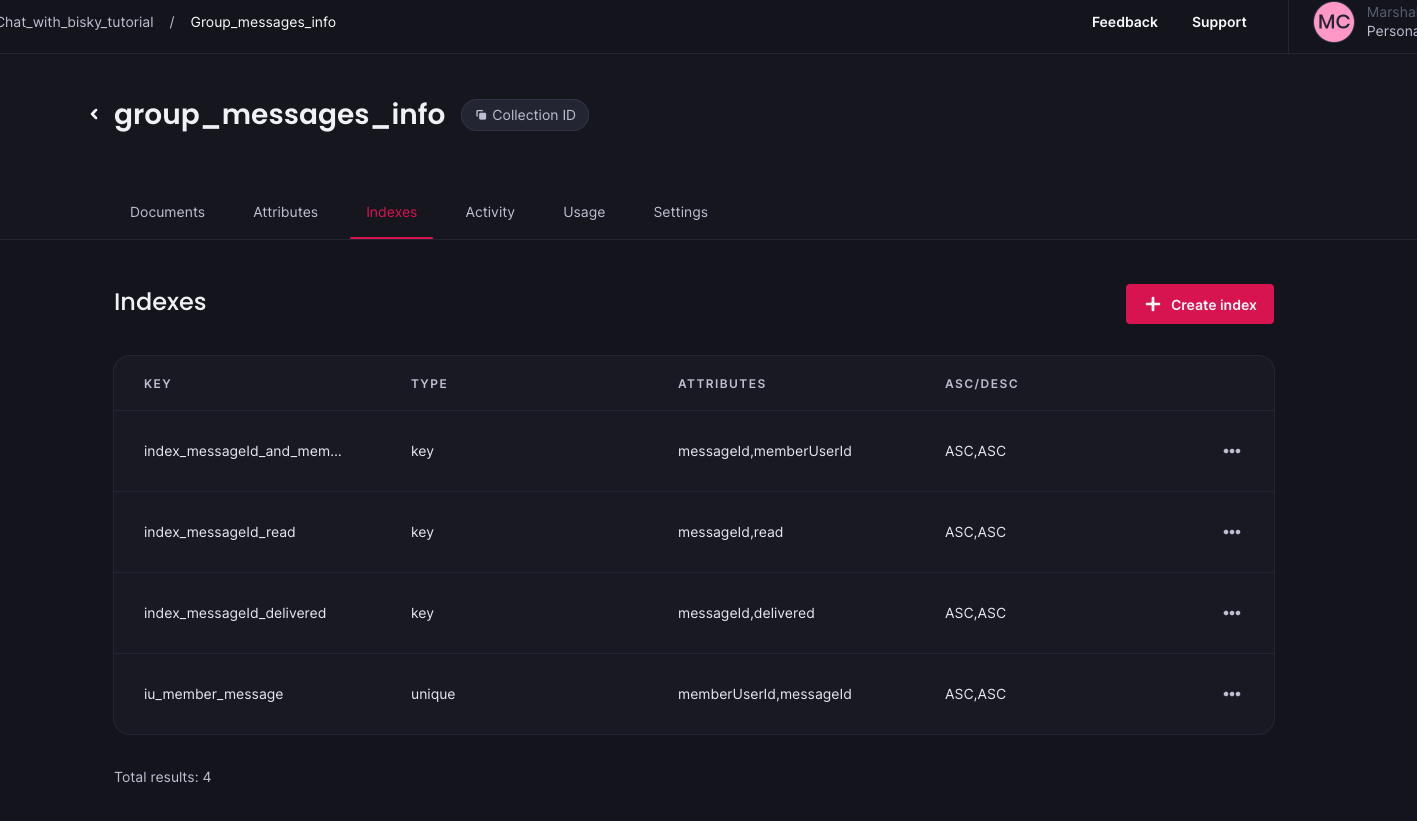
Task: Open Feedback link in header
Action: pyautogui.click(x=1124, y=22)
